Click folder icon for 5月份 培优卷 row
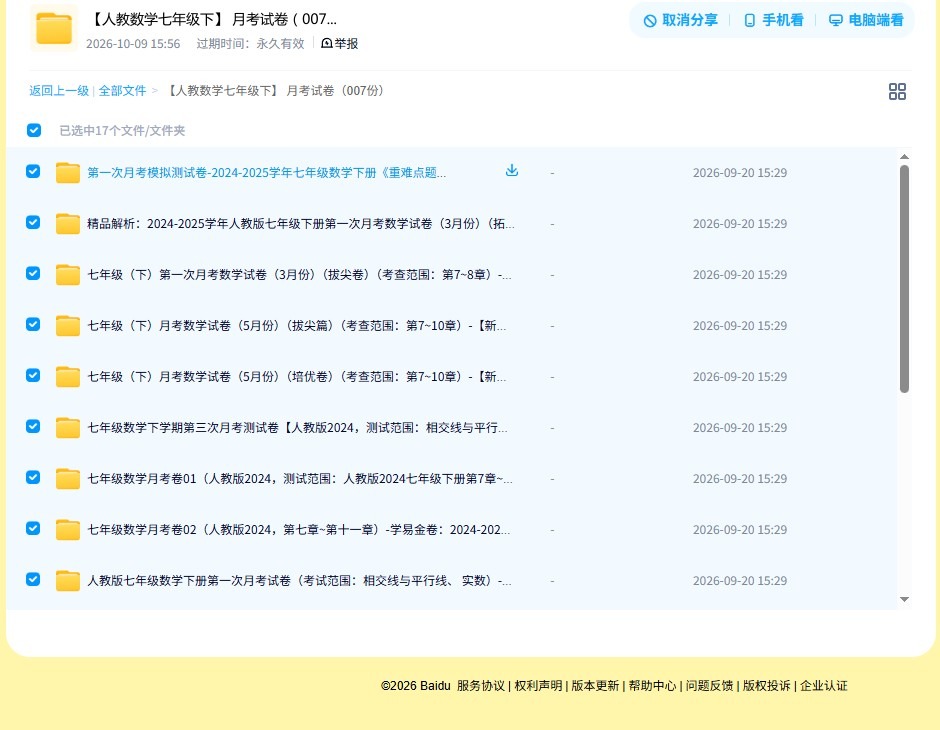This screenshot has width=940, height=730. [x=68, y=376]
